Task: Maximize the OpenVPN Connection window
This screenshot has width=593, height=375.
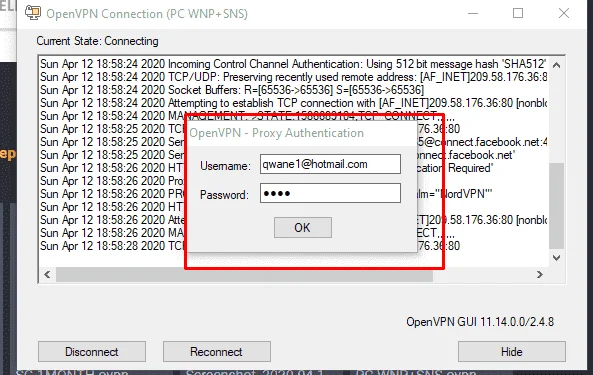Action: click(x=518, y=13)
